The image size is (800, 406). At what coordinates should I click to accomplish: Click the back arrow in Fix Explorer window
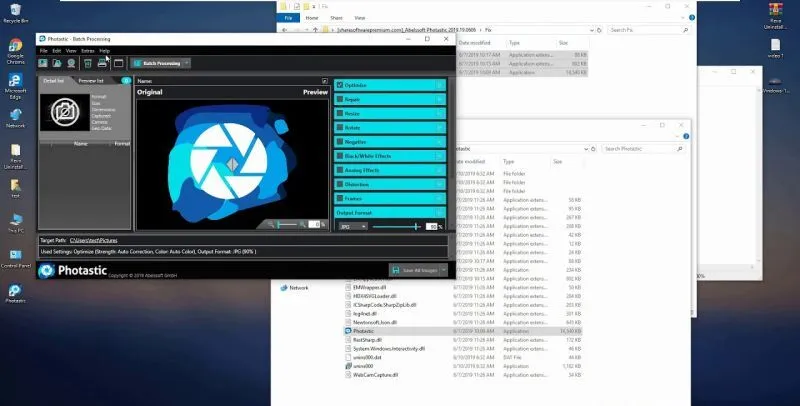point(284,30)
